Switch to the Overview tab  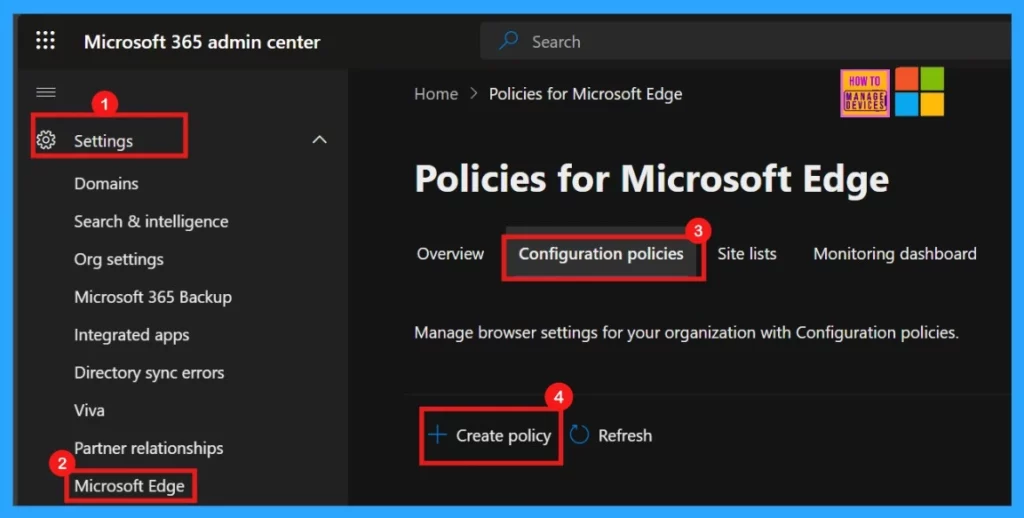tap(450, 253)
